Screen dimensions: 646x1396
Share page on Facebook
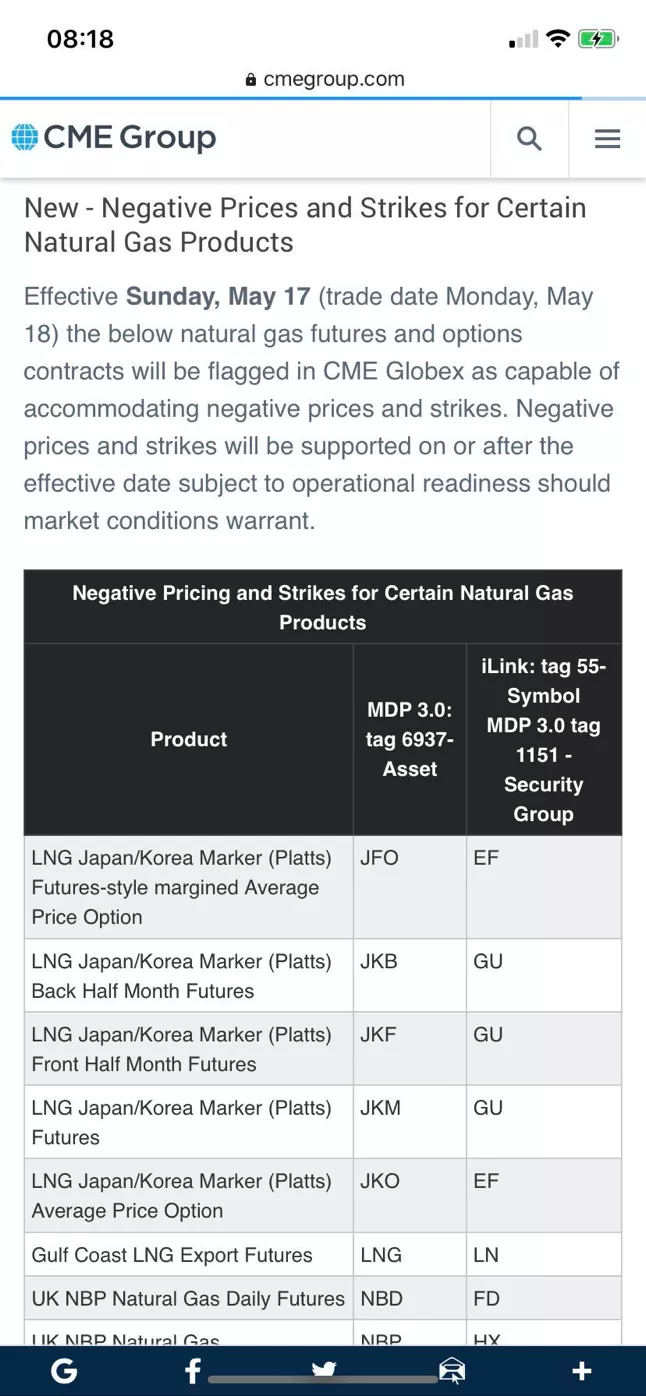coord(193,1371)
